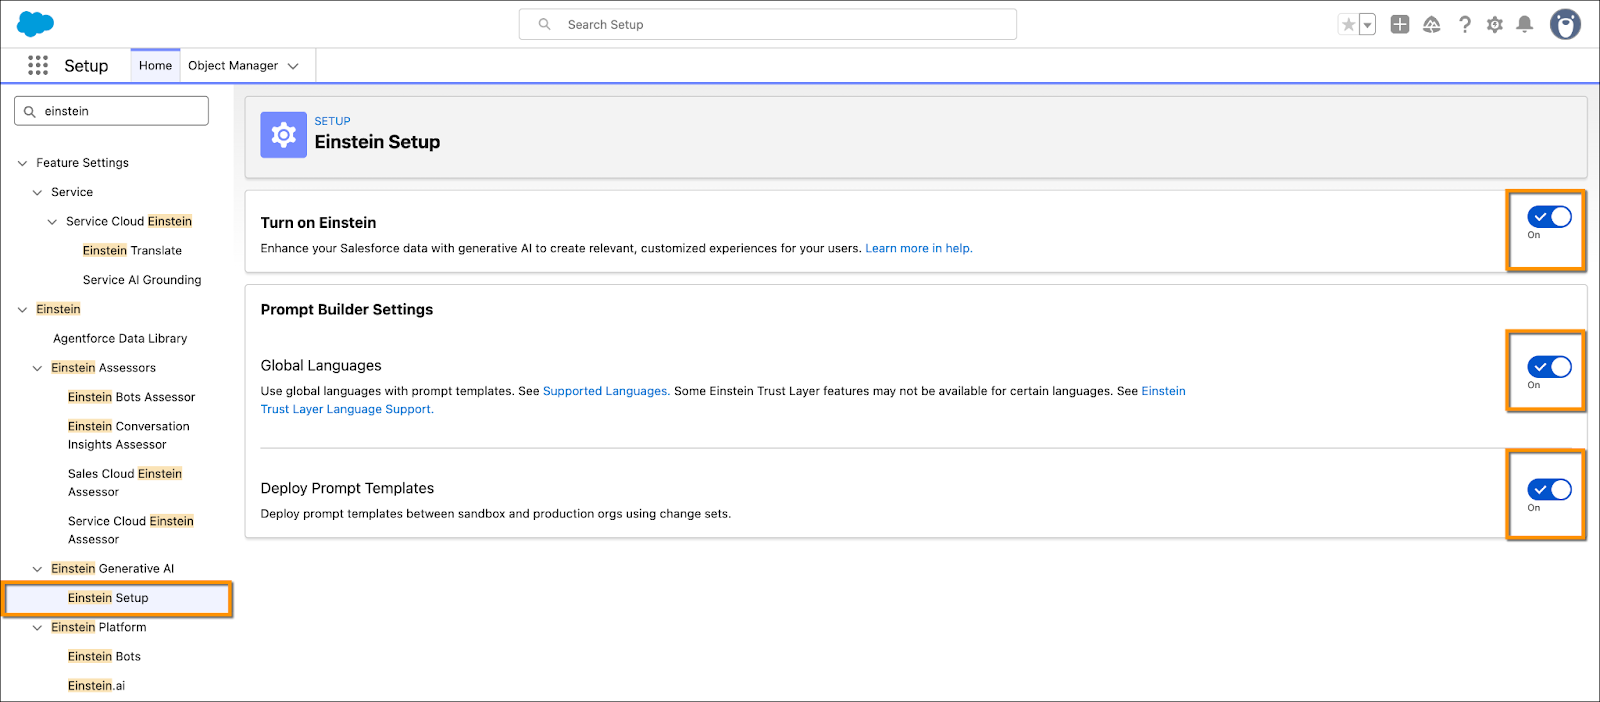The image size is (1600, 702).
Task: Click the Einstein Setup gear page icon
Action: [284, 135]
